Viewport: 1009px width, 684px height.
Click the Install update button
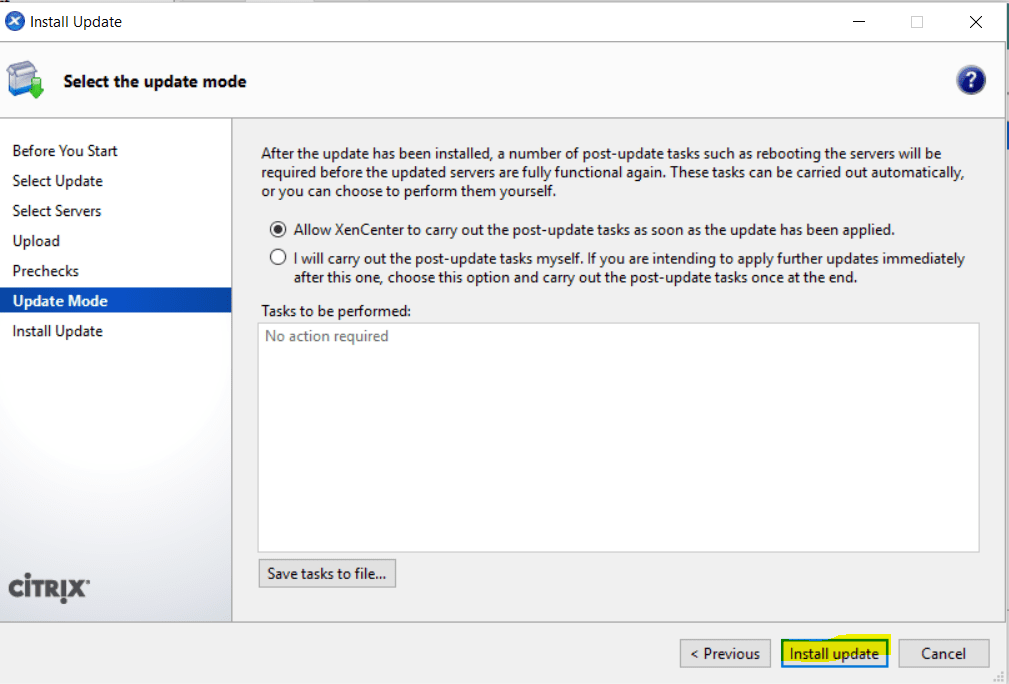tap(834, 653)
